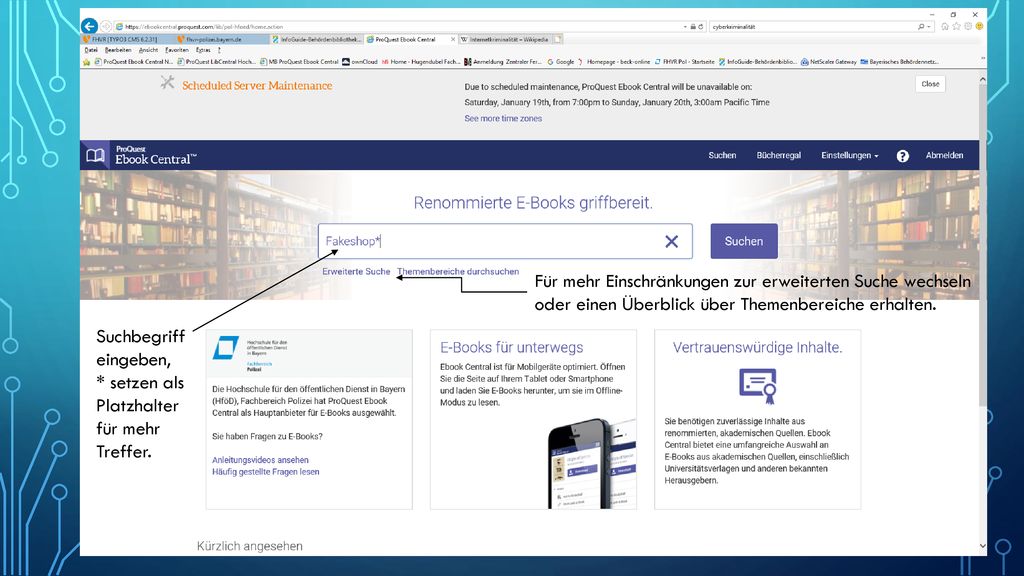Click the browser Home icon
The height and width of the screenshot is (576, 1024).
coord(944,27)
